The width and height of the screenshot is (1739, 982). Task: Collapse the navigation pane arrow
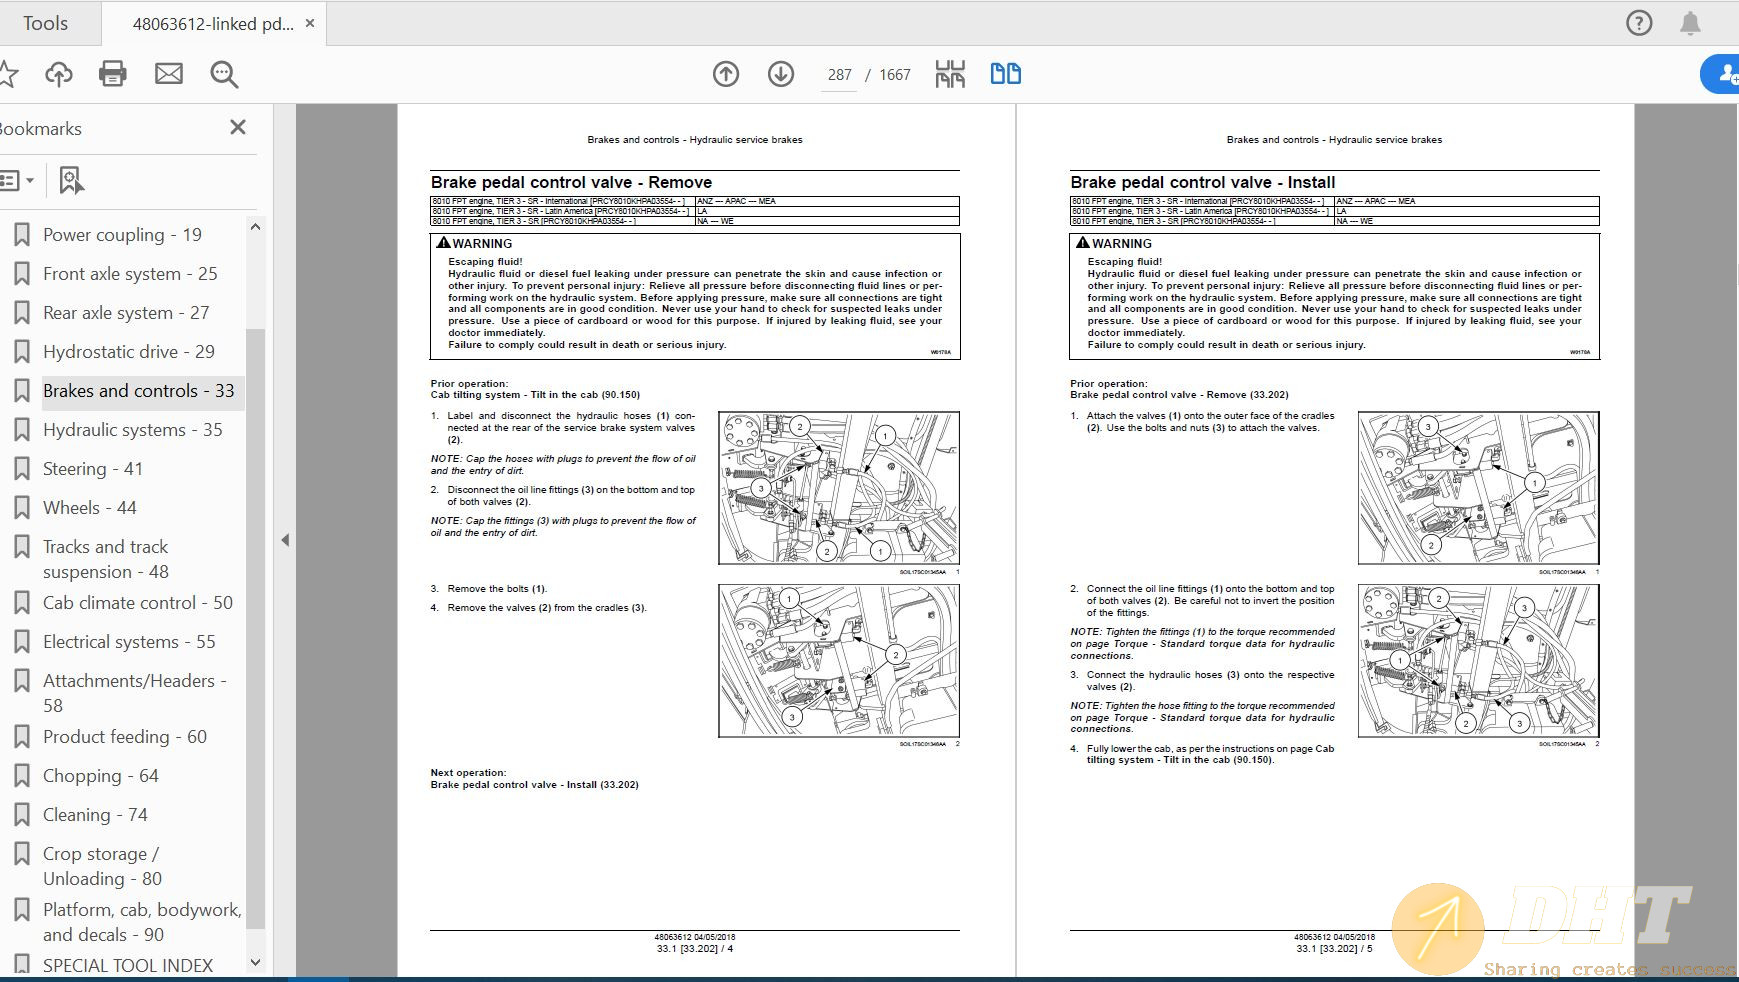point(285,540)
